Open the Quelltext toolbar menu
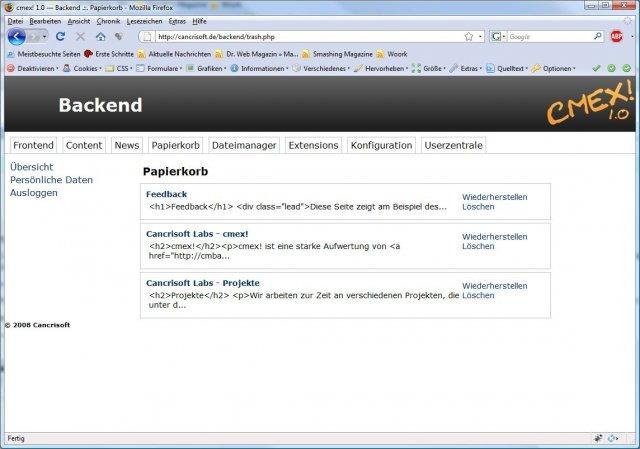The height and width of the screenshot is (449, 640). (507, 69)
